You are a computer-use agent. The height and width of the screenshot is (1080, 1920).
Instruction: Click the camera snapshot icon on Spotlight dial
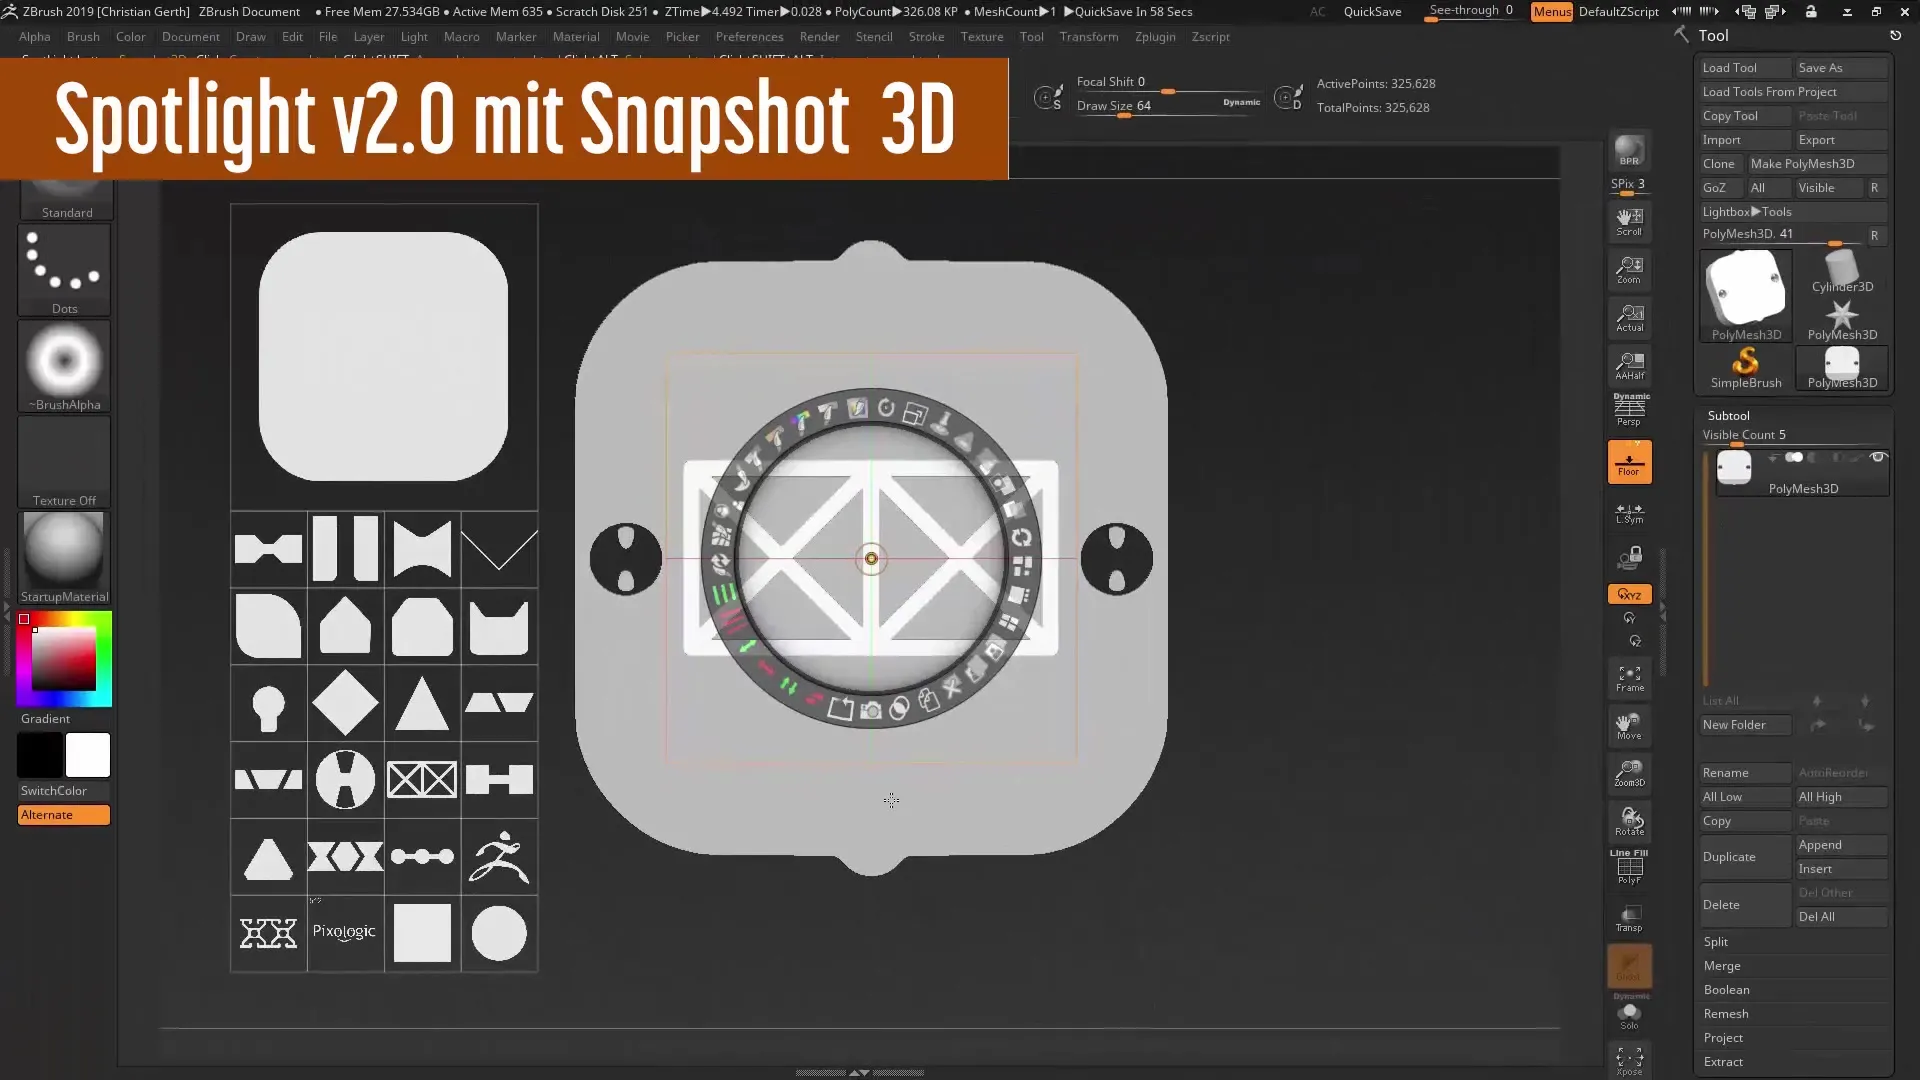[x=871, y=710]
